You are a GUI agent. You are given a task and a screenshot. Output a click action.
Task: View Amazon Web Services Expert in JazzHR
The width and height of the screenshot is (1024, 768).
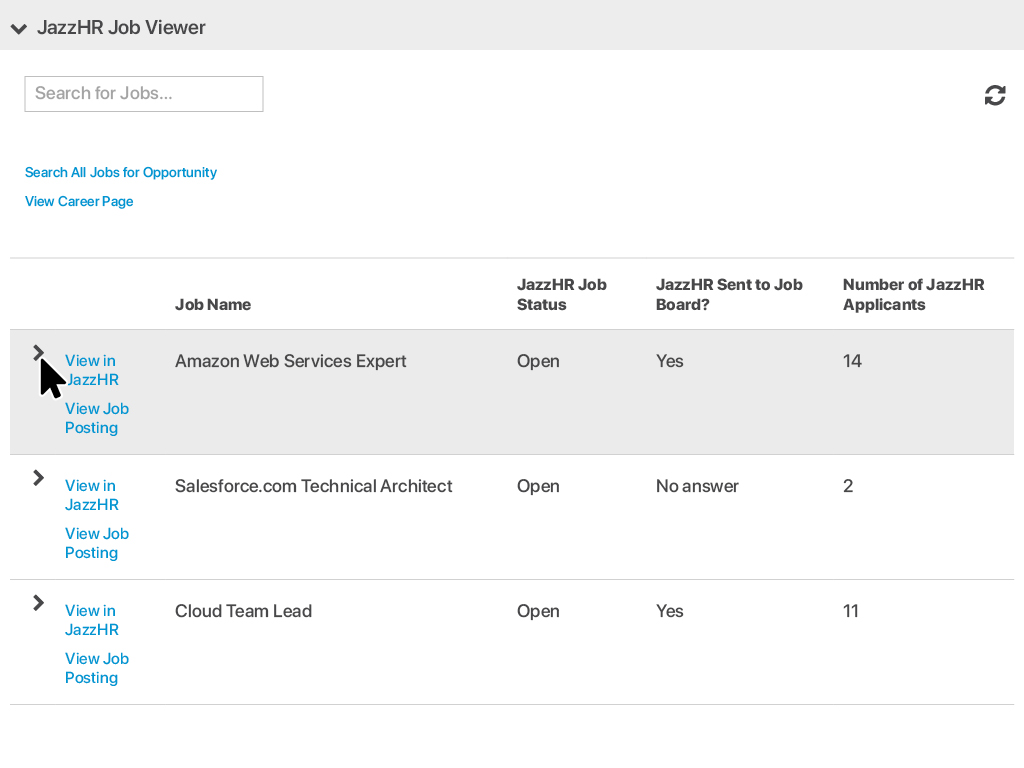click(x=91, y=370)
